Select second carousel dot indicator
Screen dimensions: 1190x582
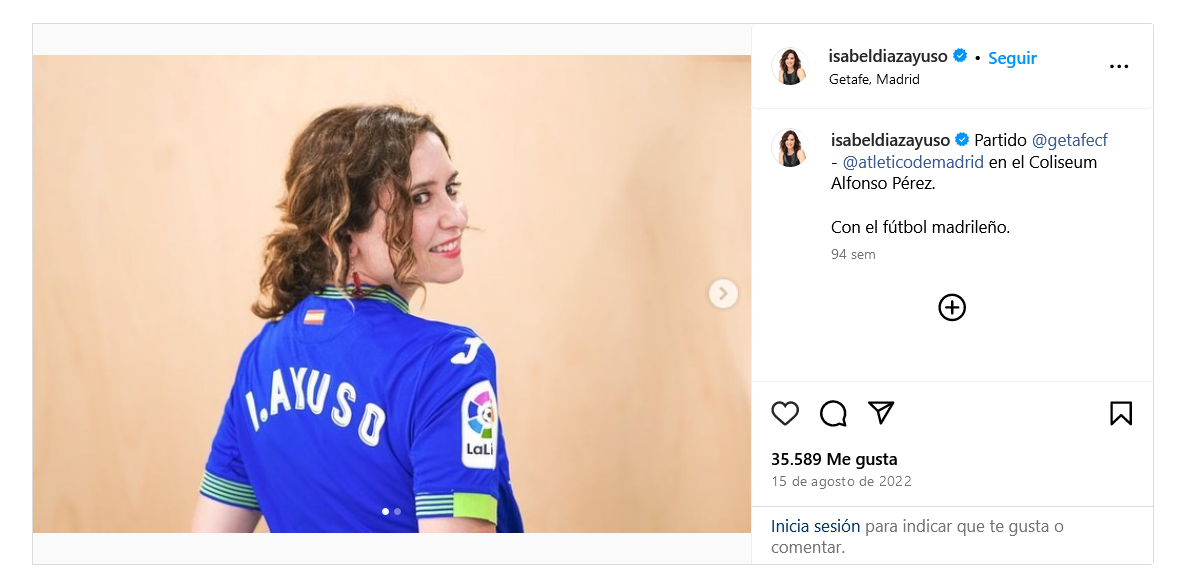click(397, 511)
